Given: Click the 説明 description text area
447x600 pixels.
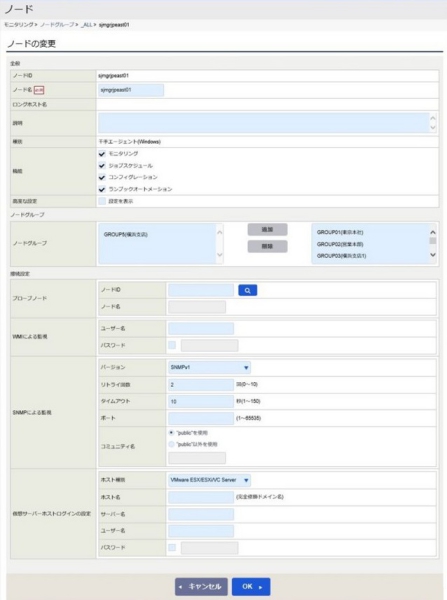Looking at the screenshot, I should coord(264,123).
